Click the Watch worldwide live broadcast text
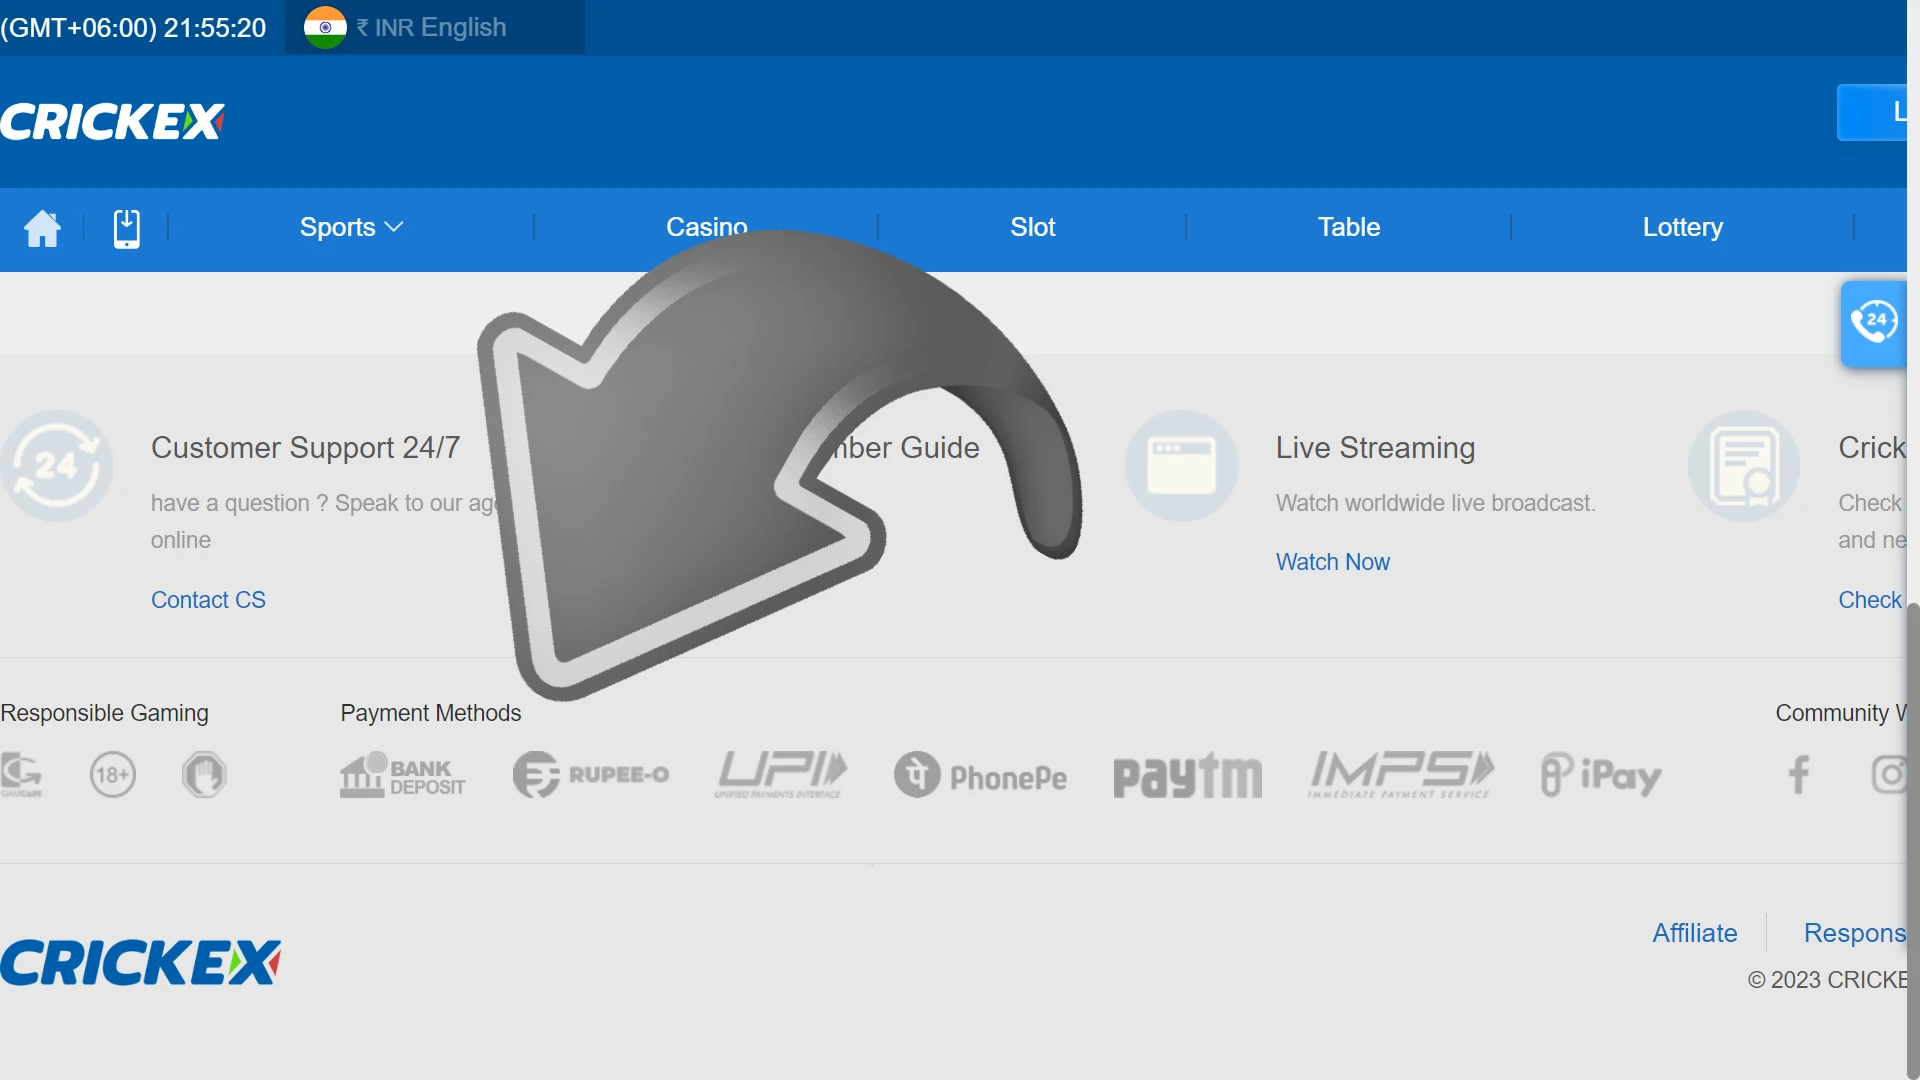 pos(1435,503)
